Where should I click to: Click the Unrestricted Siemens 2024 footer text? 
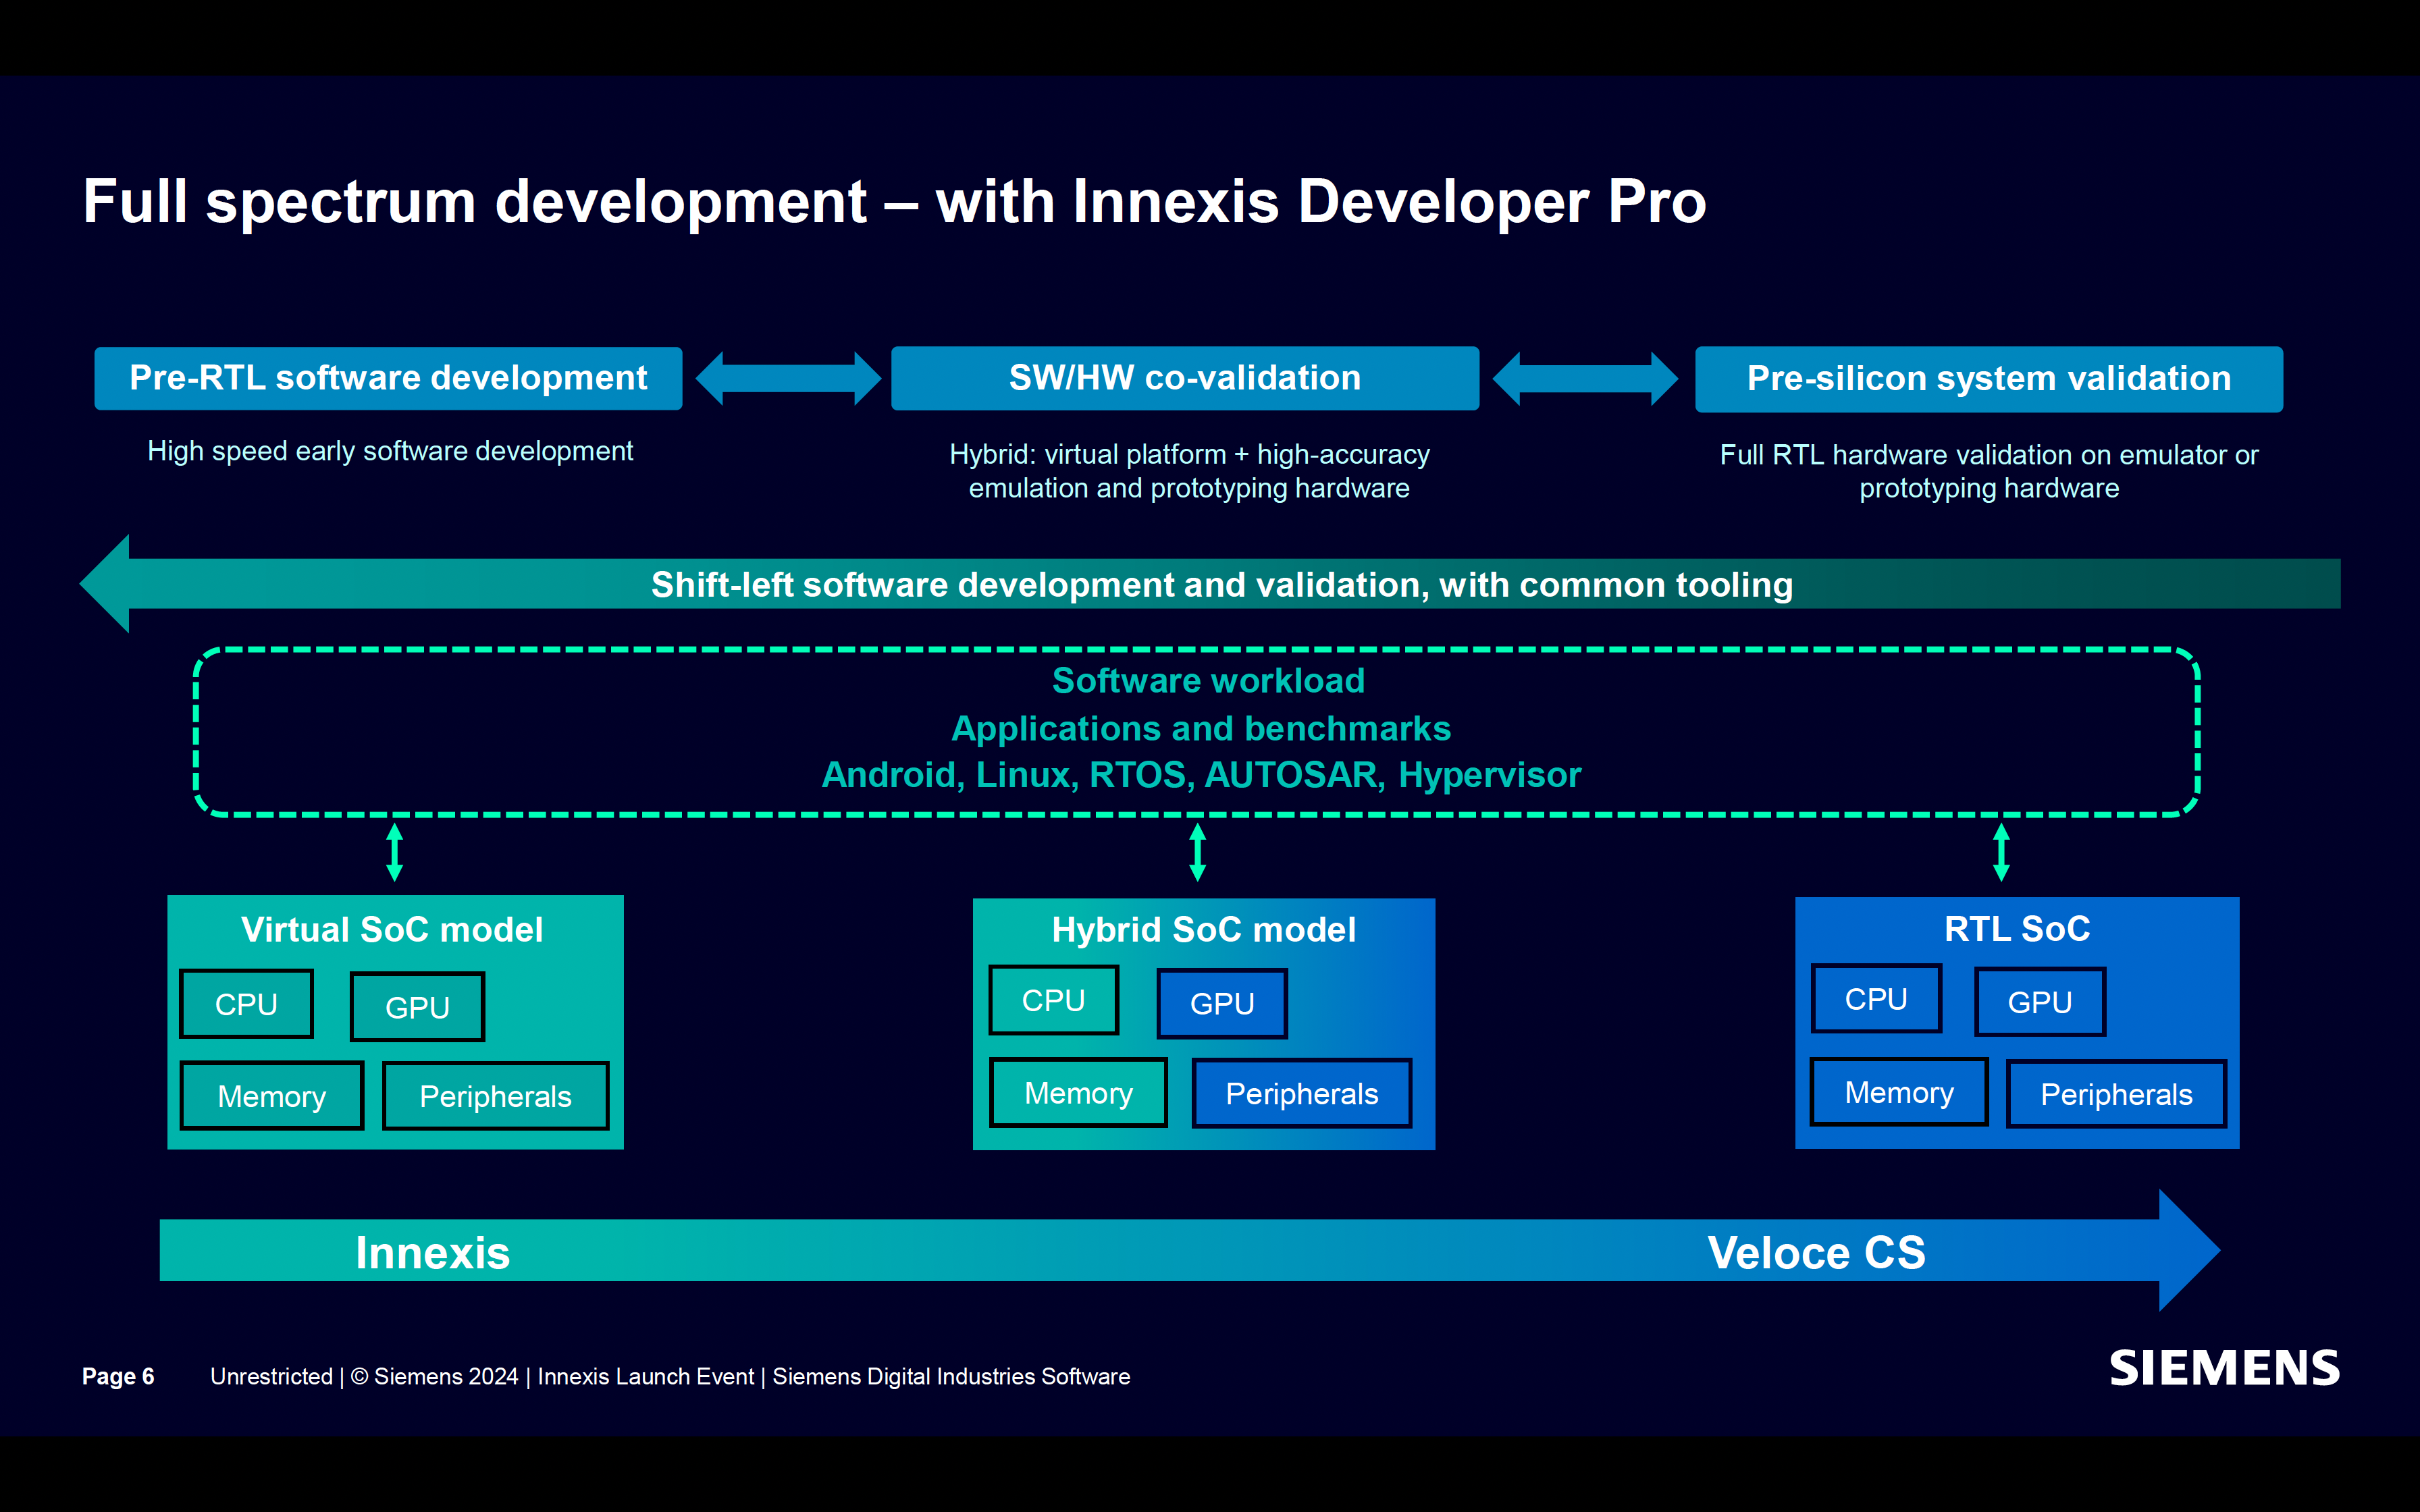pyautogui.click(x=670, y=1376)
